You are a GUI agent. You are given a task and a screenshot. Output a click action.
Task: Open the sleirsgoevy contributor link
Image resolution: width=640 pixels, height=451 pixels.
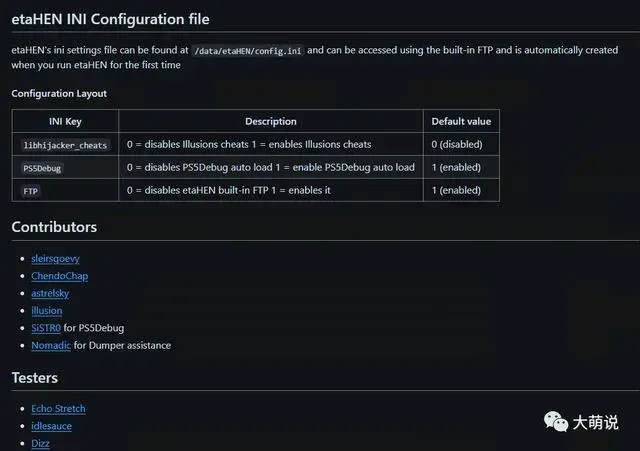click(x=55, y=258)
